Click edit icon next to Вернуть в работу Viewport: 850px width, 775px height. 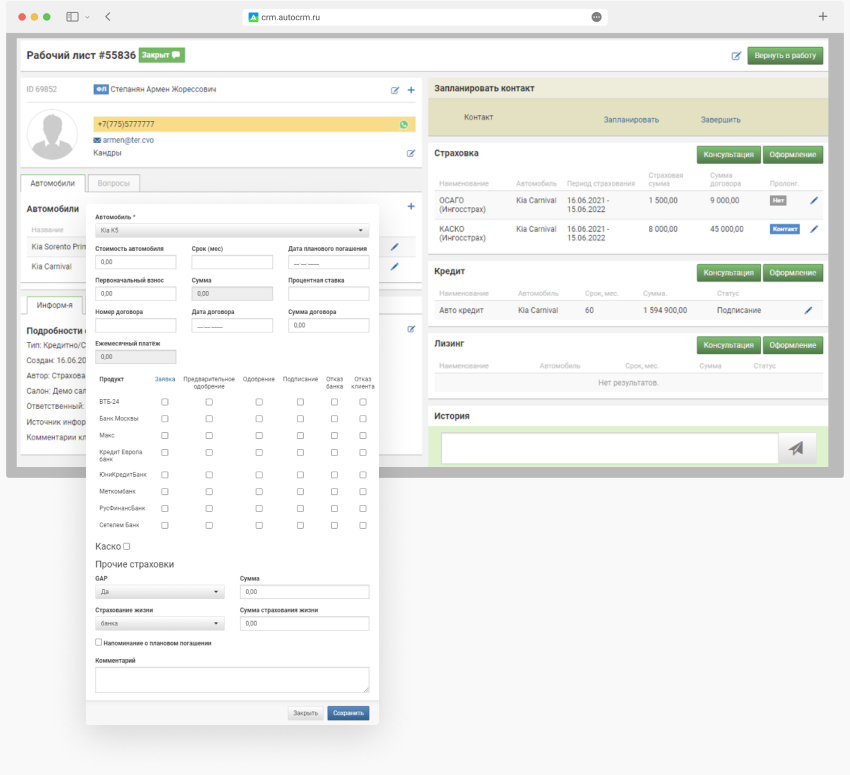736,56
